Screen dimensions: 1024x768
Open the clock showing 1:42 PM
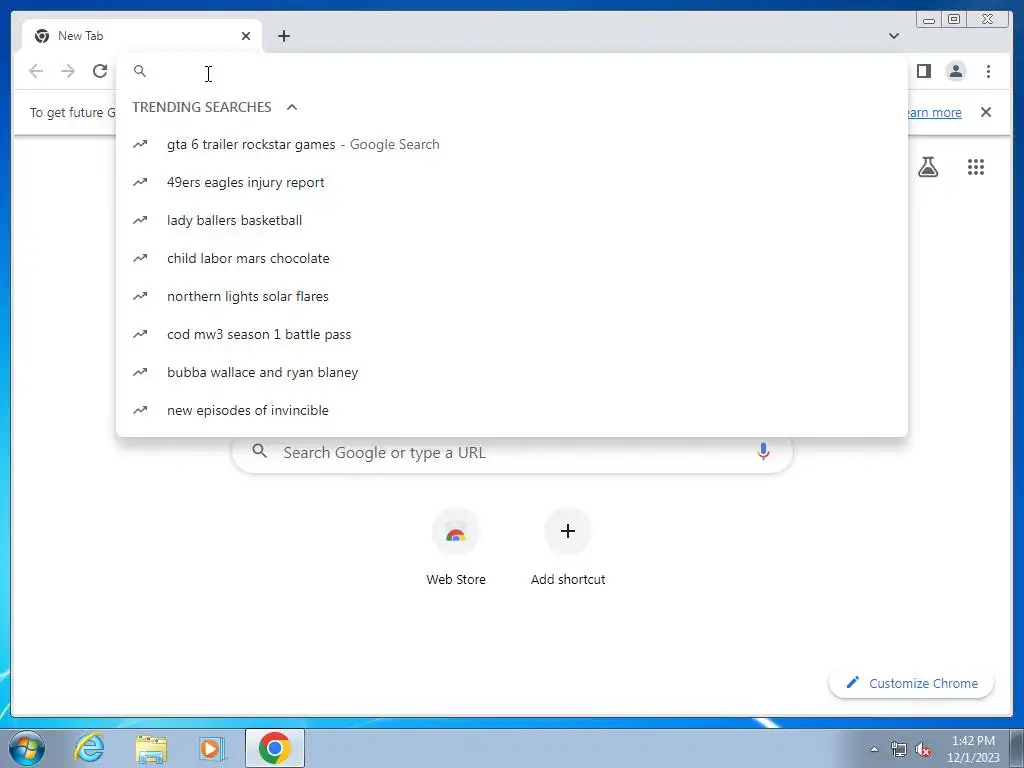(x=973, y=749)
